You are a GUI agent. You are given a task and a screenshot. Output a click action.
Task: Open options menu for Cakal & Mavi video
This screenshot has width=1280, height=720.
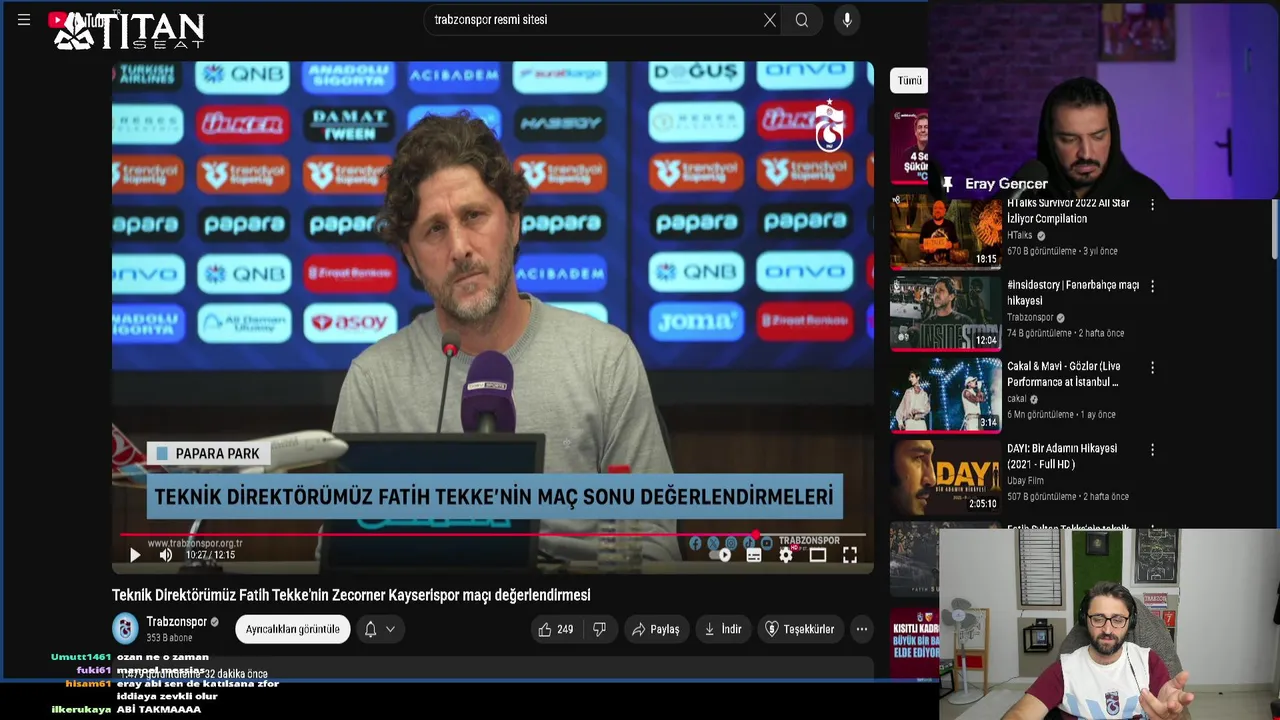[x=1152, y=368]
